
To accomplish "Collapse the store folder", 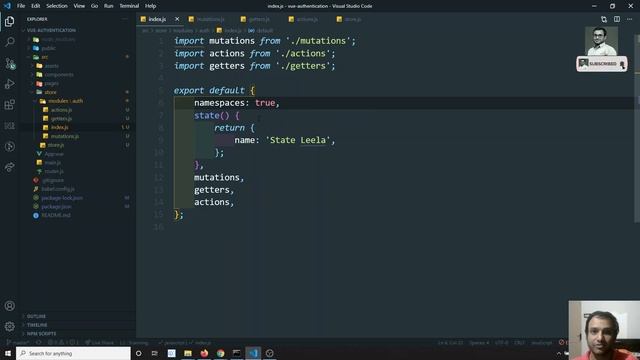I will coord(50,92).
